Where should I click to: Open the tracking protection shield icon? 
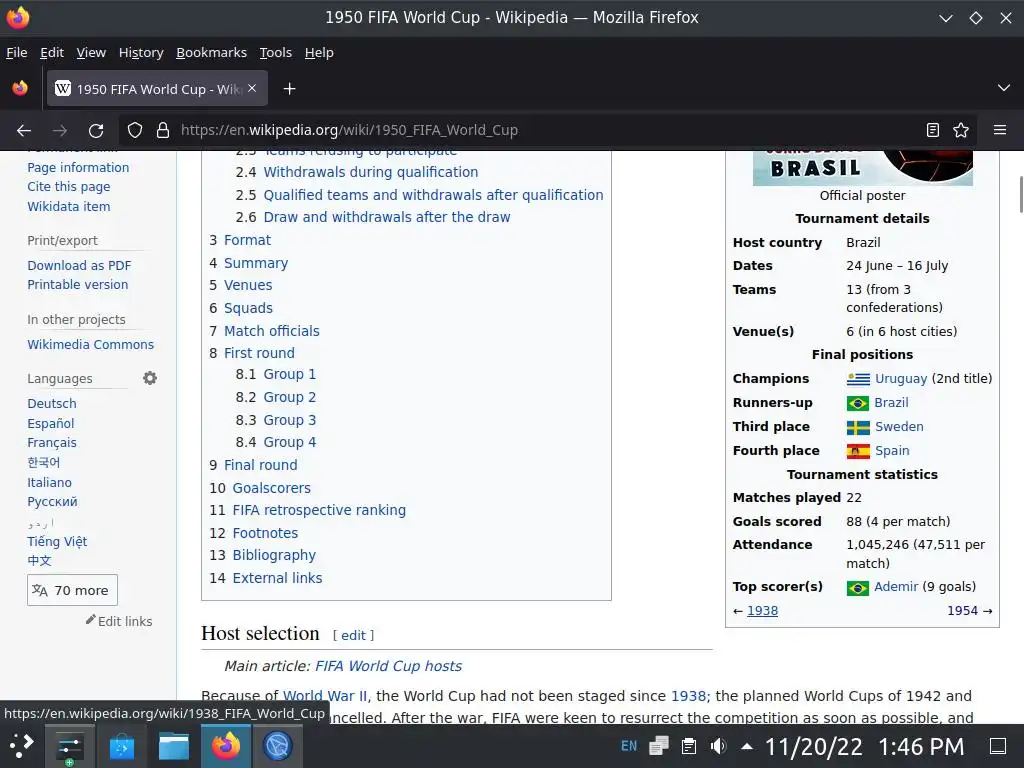135,130
